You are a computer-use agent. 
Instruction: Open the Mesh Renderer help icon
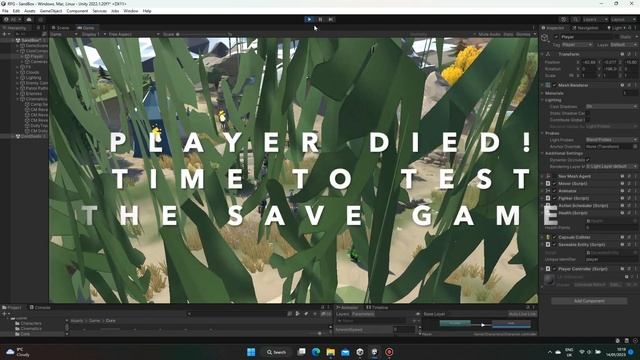pyautogui.click(x=622, y=85)
